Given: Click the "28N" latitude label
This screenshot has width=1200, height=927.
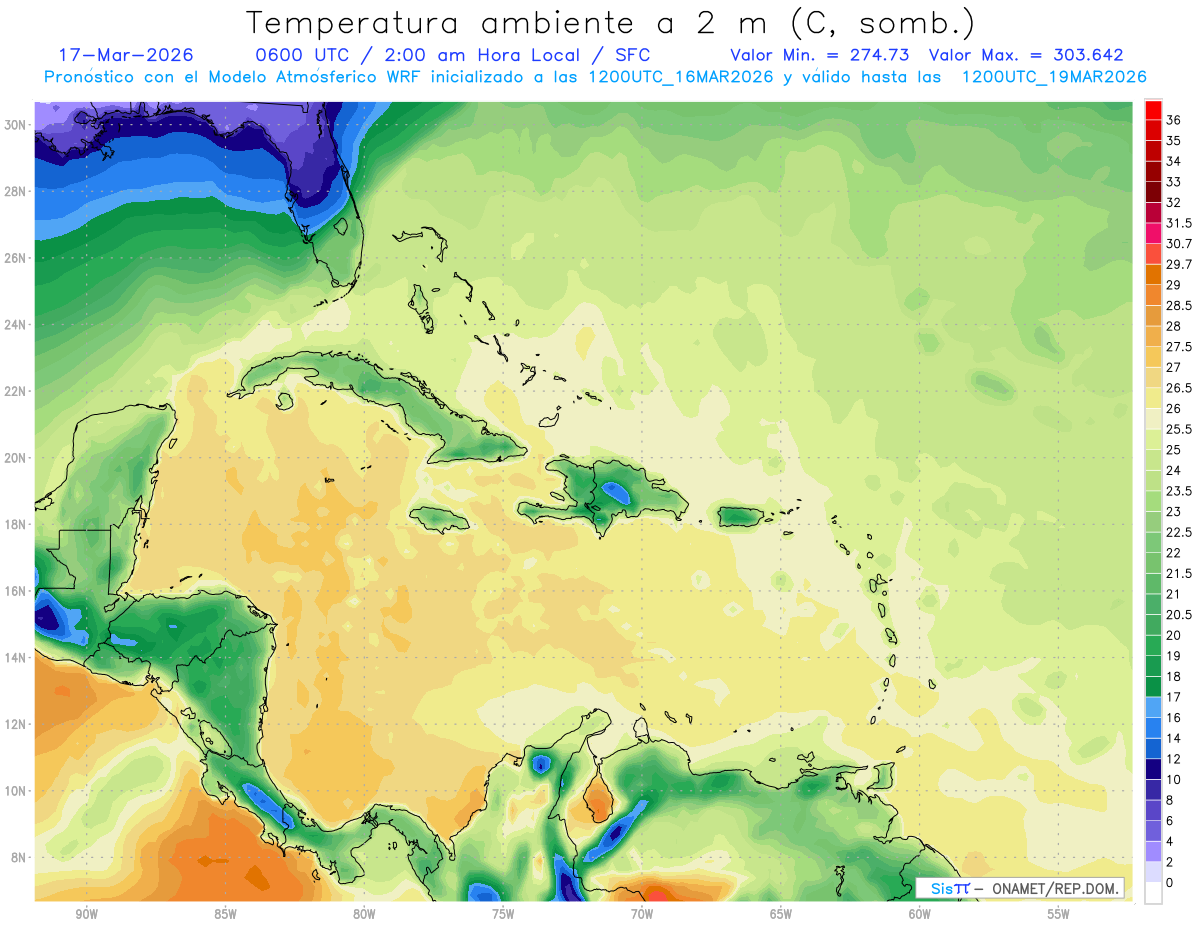Looking at the screenshot, I should (x=16, y=191).
